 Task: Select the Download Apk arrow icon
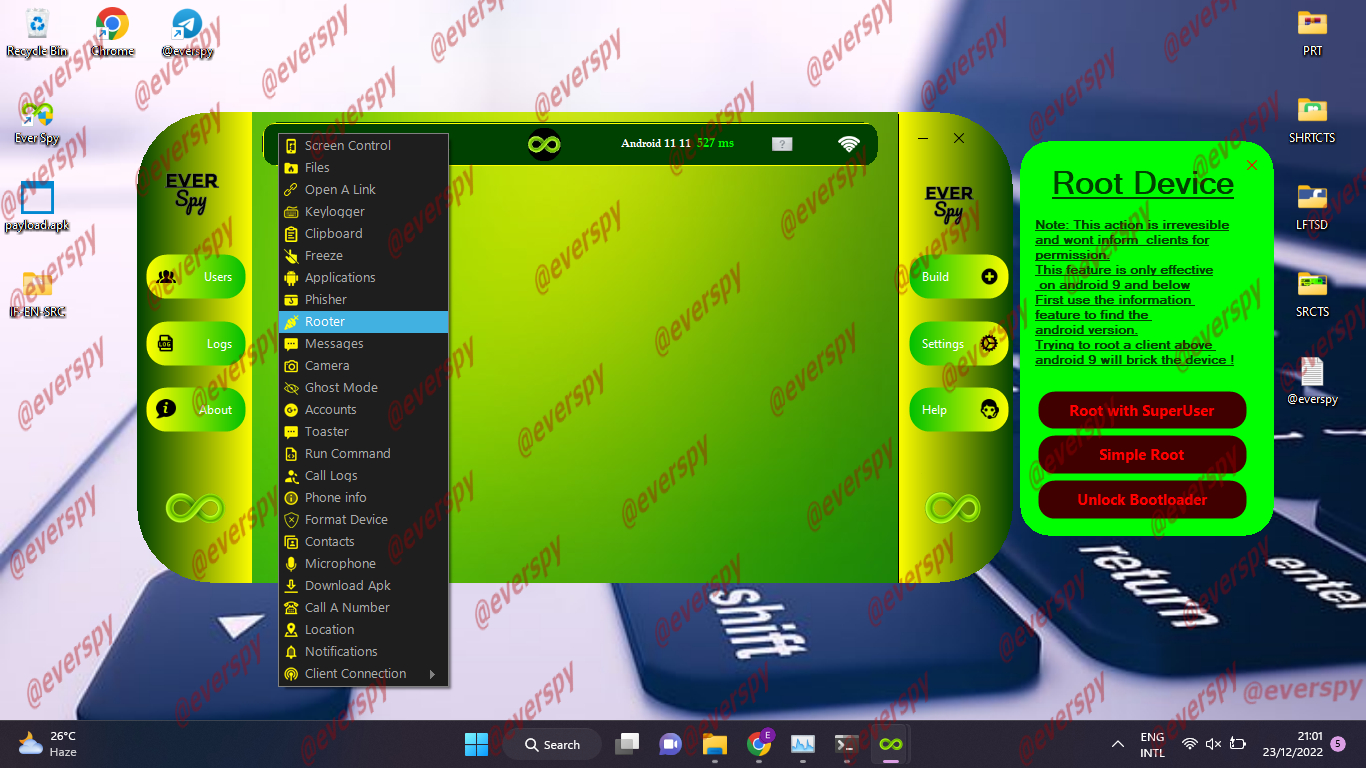pos(291,586)
